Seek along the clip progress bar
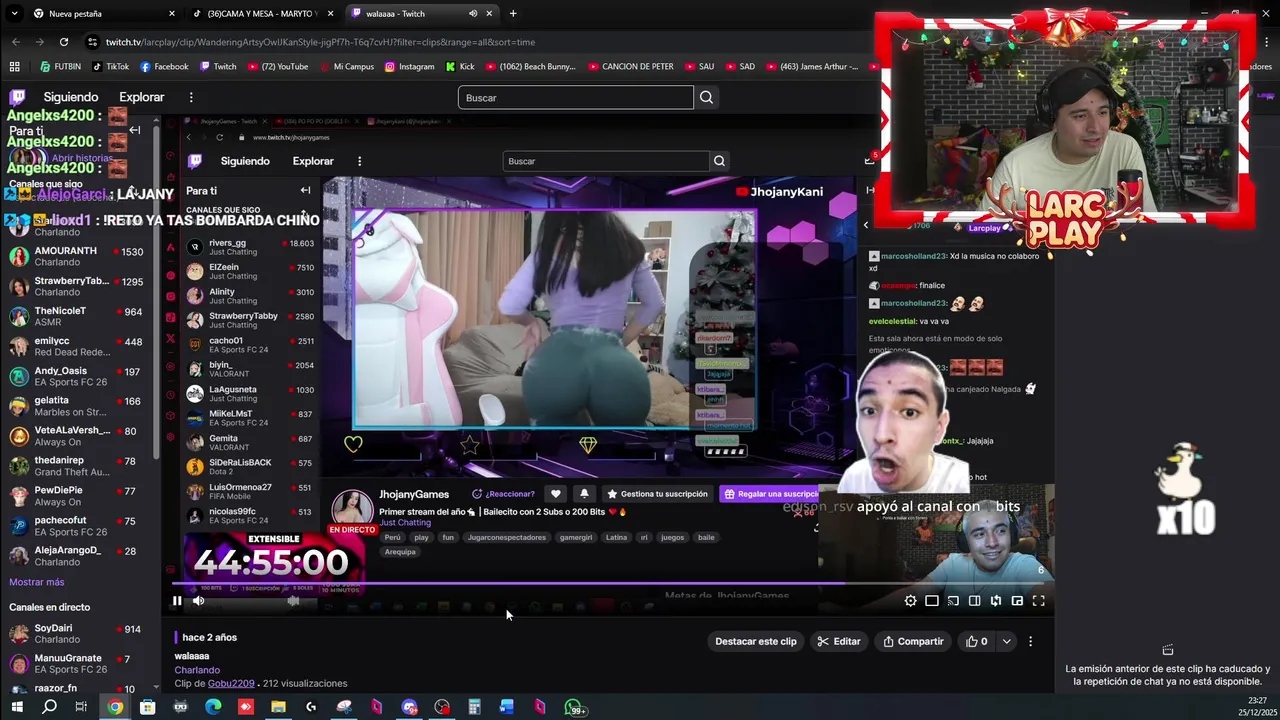This screenshot has width=1280, height=720. (x=610, y=583)
